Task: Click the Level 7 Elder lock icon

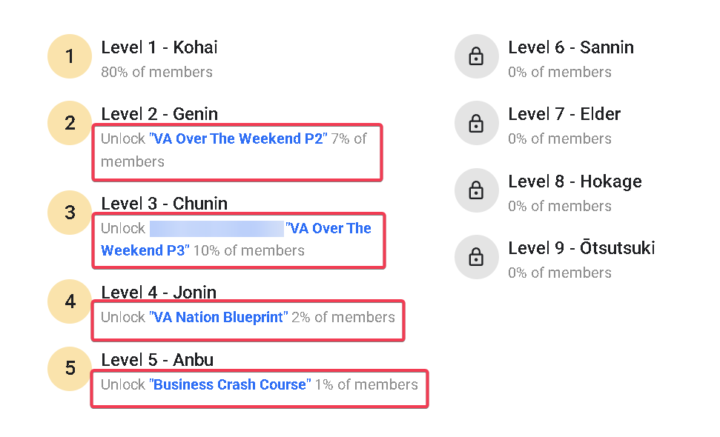Action: (476, 124)
